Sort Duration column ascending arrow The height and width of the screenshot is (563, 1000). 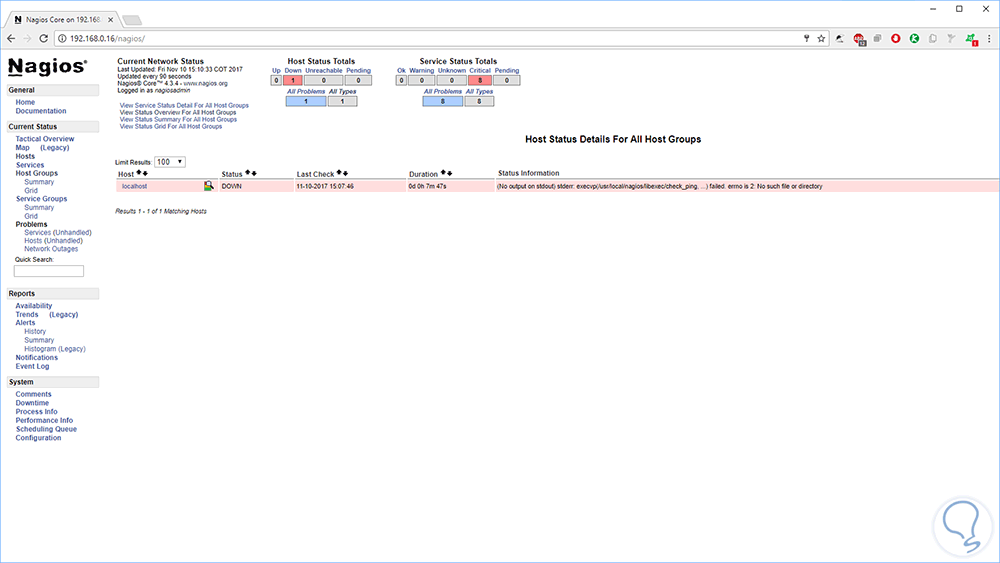coord(443,173)
